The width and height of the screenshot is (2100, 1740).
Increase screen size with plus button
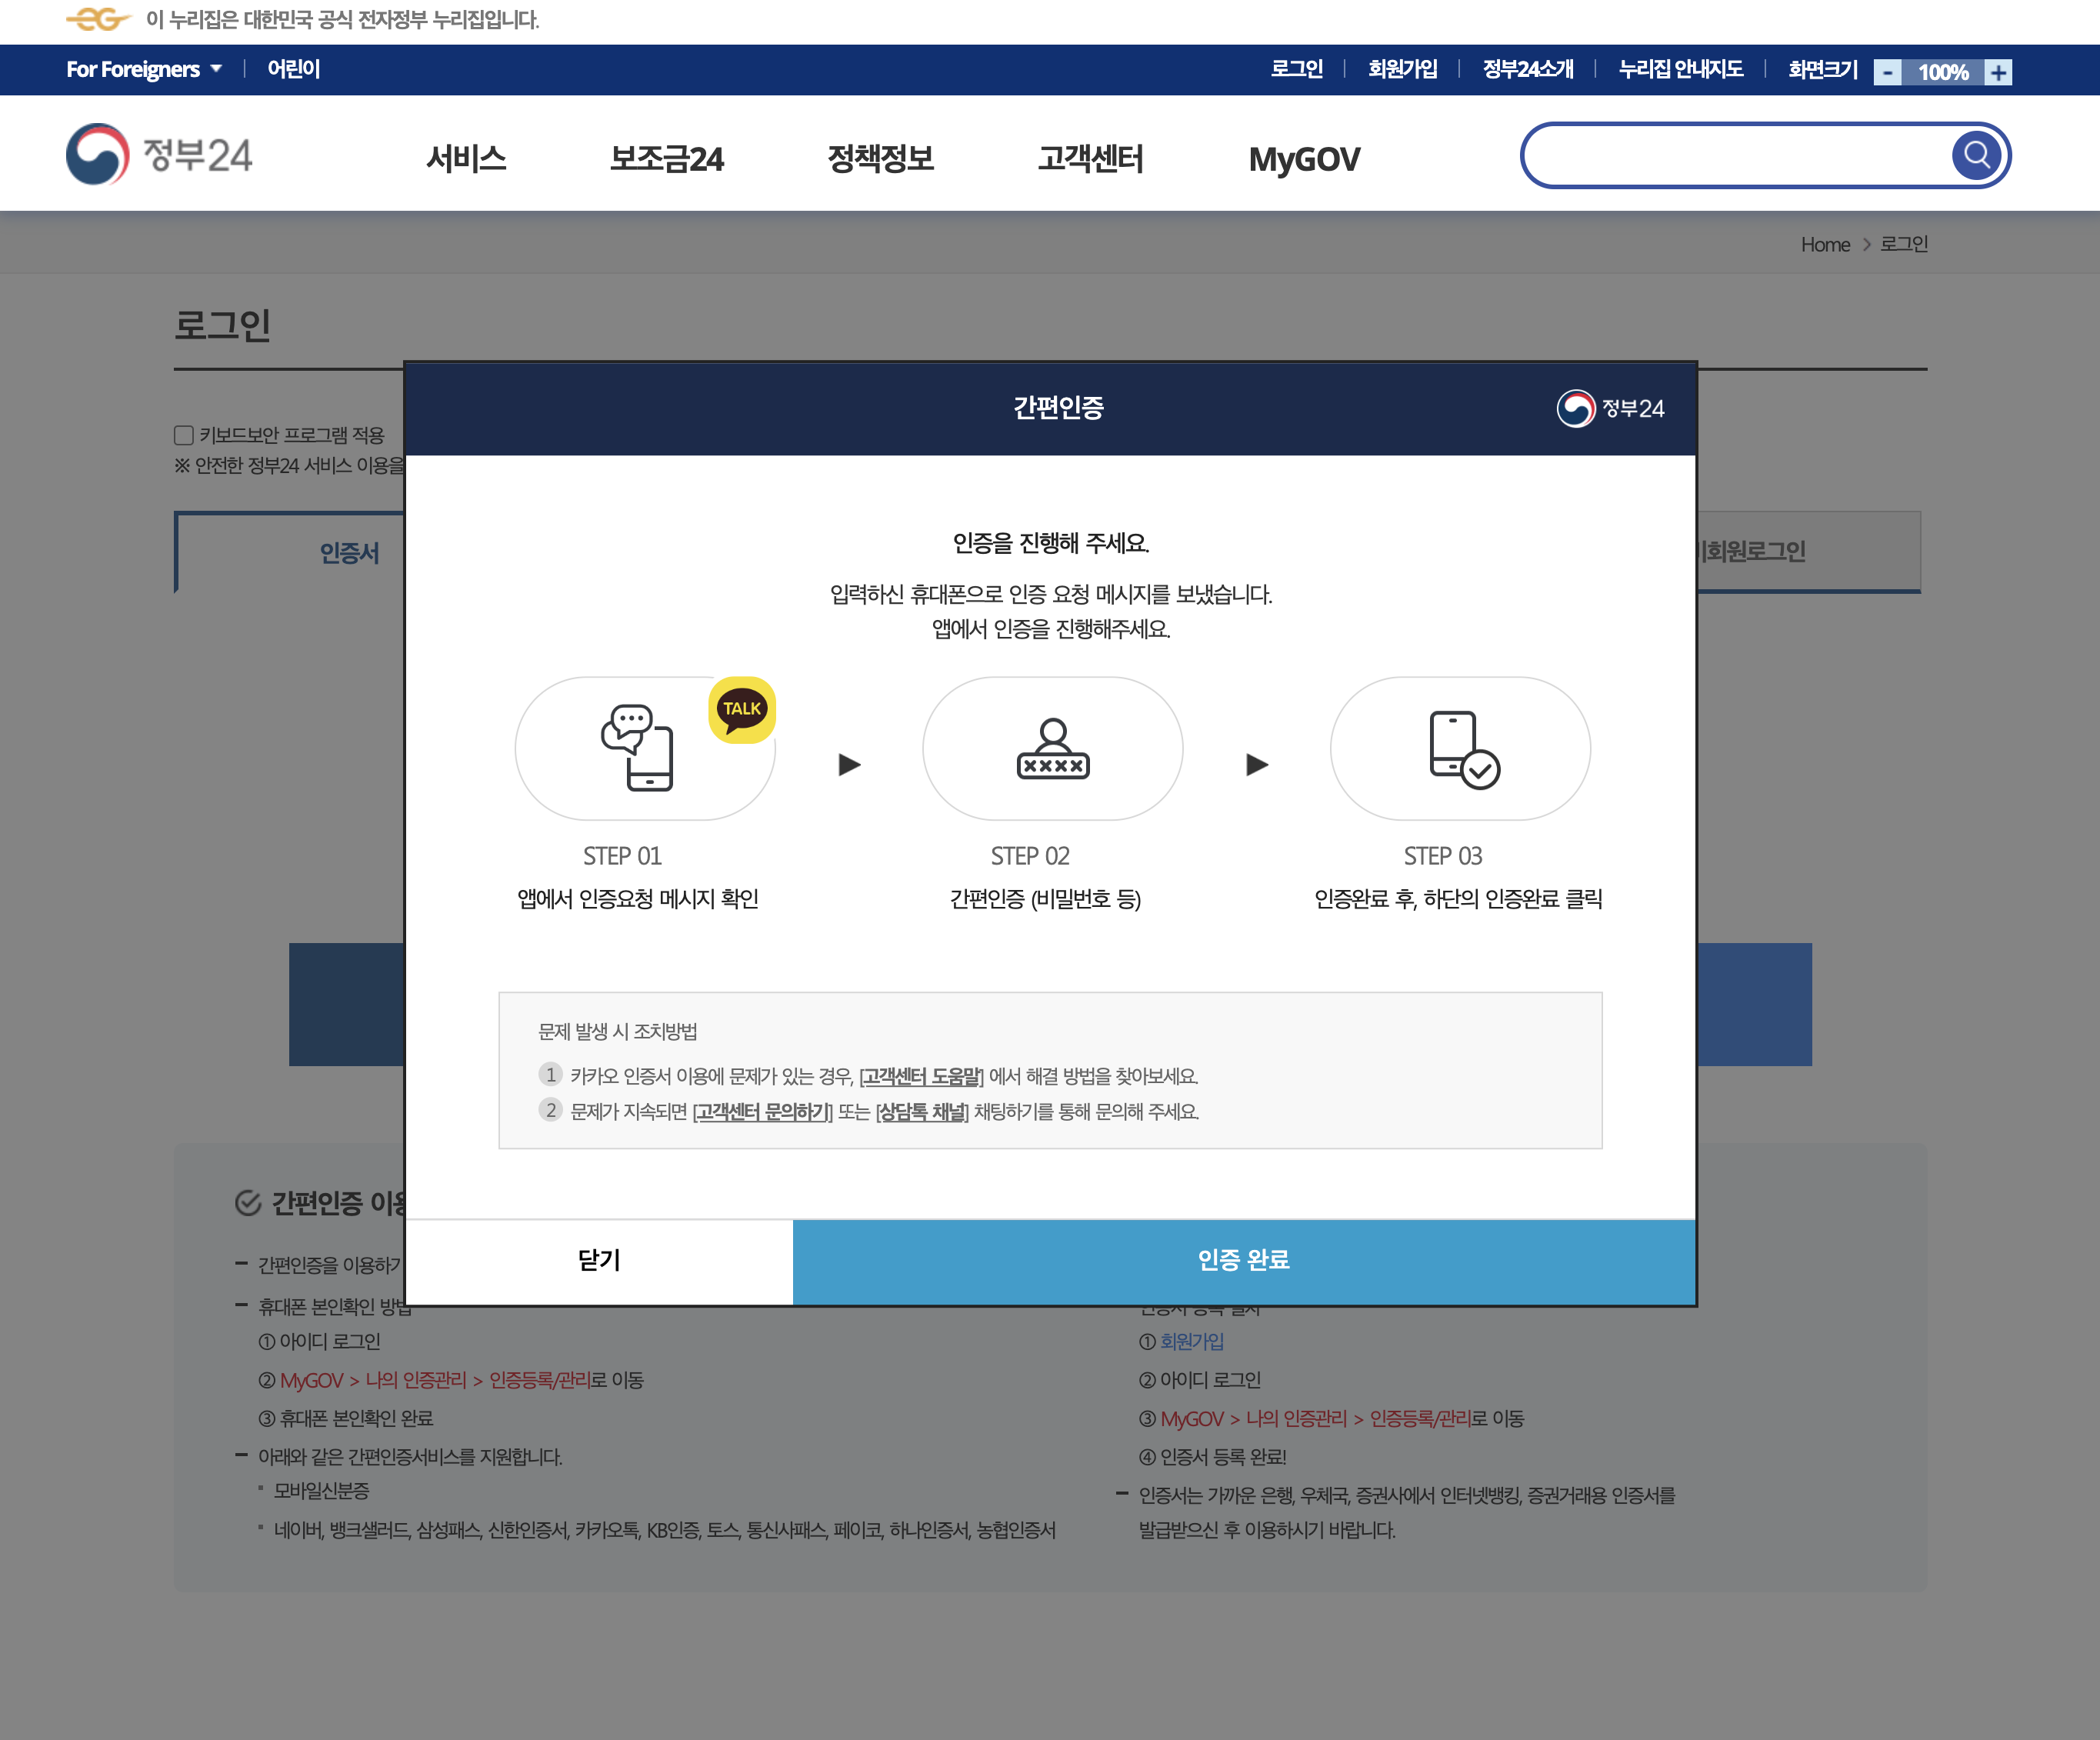[x=1998, y=72]
